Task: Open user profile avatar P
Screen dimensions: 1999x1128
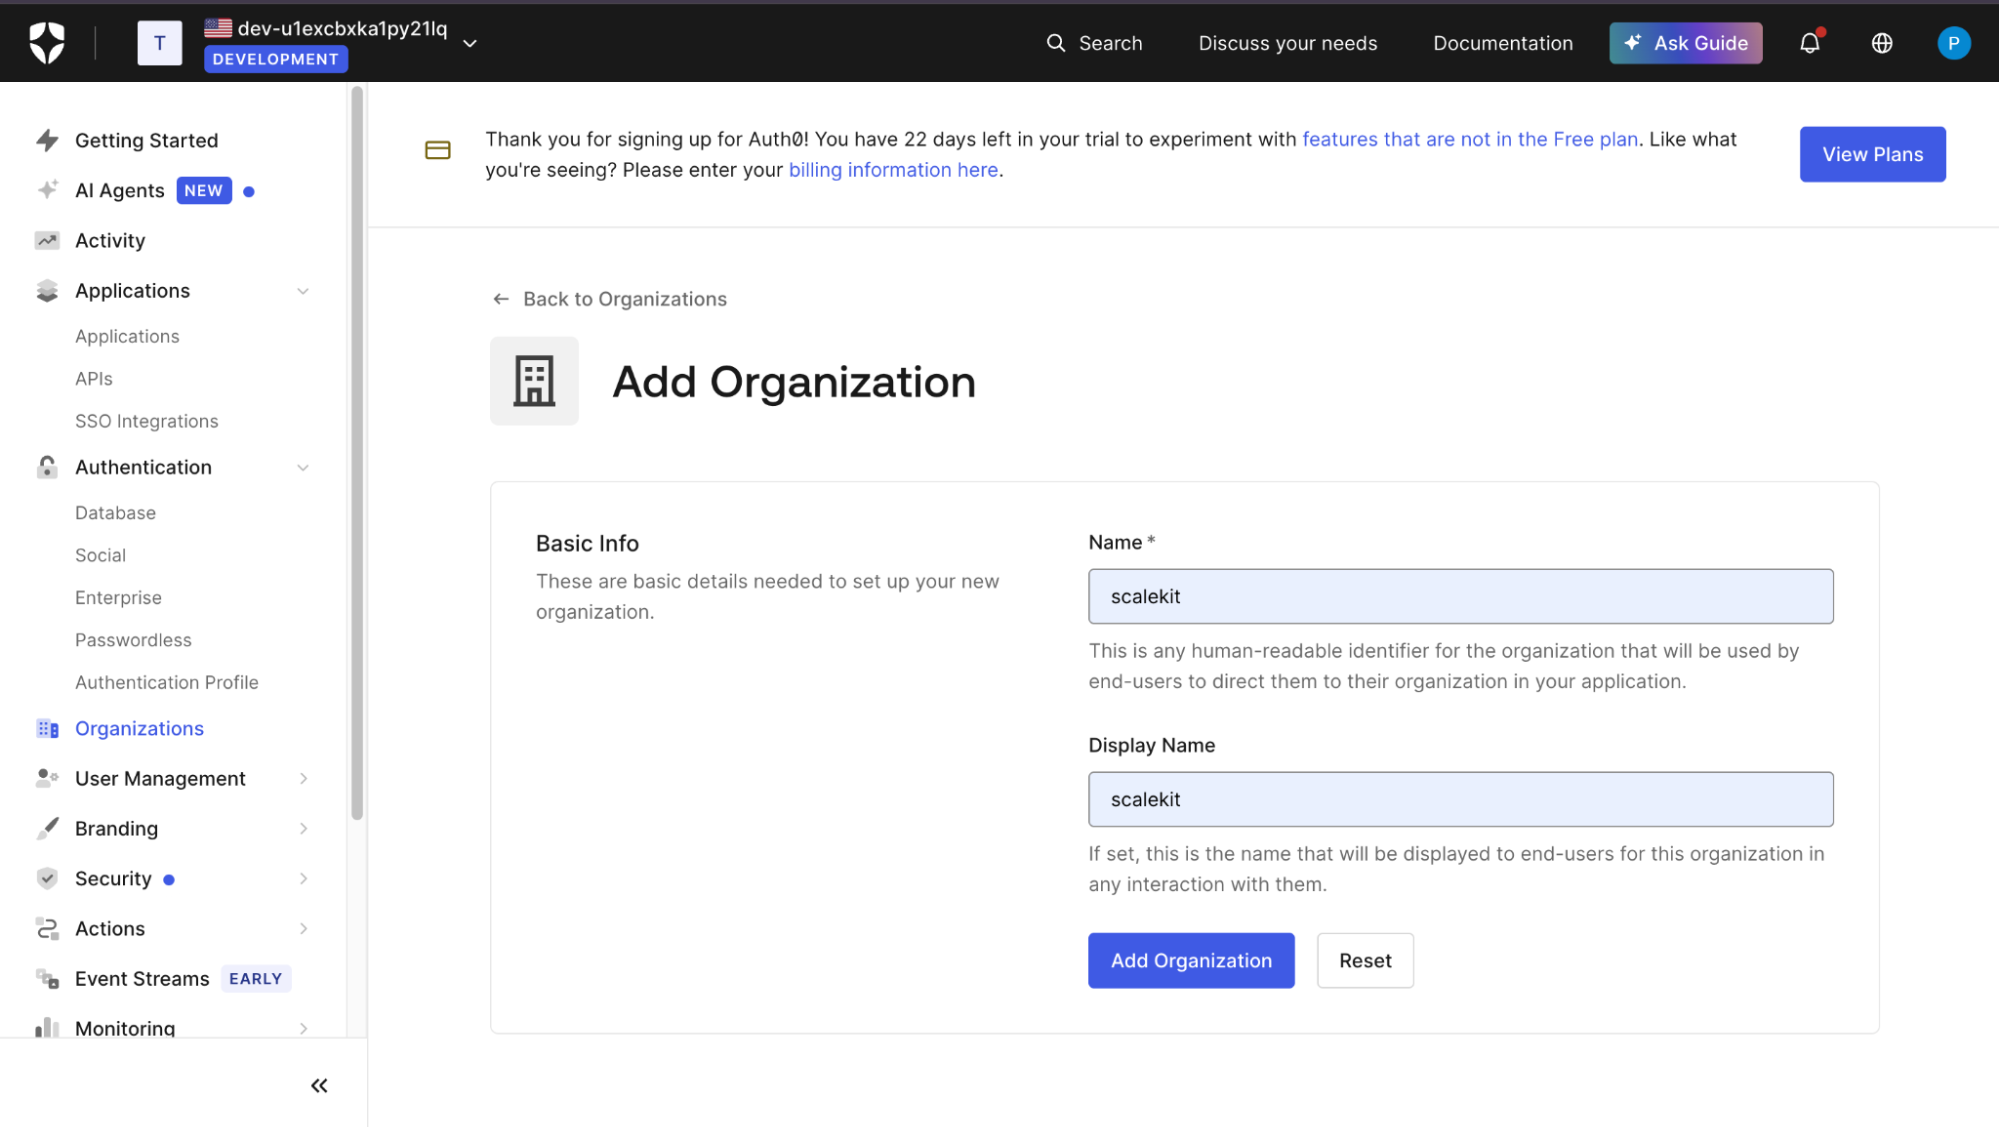Action: [x=1952, y=43]
